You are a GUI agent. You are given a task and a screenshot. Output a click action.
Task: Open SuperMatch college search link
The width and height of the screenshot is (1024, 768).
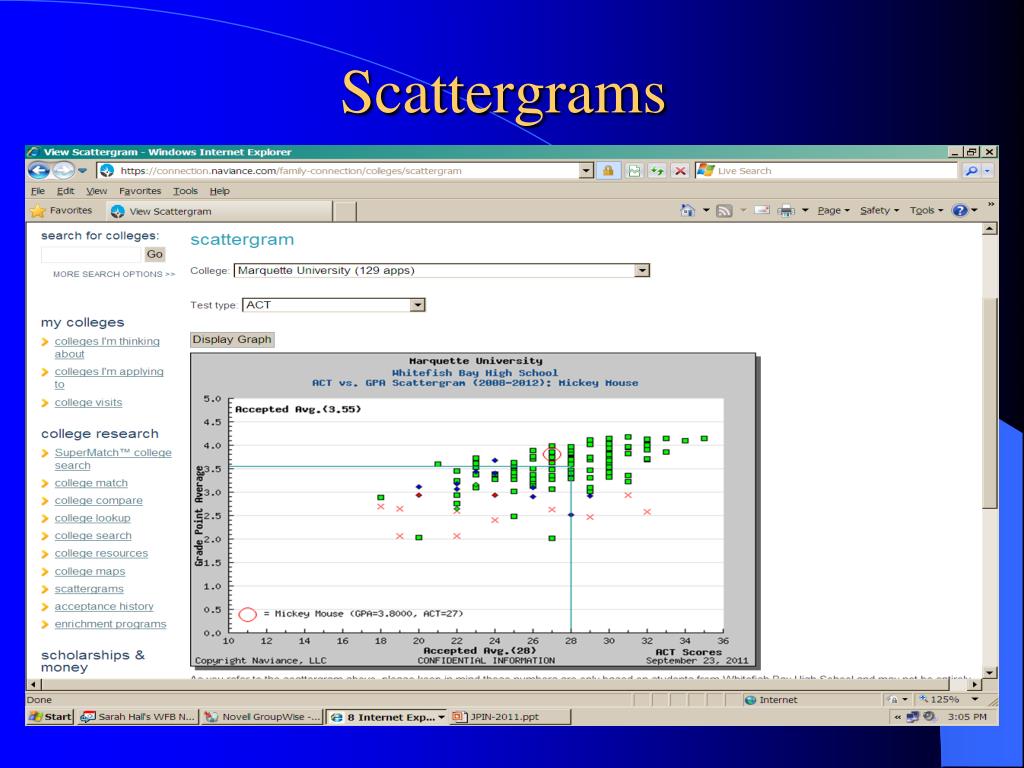(113, 458)
